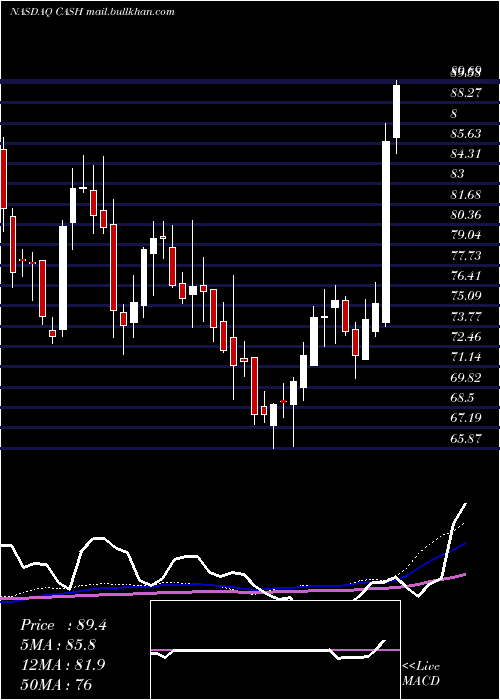500x700 pixels.
Task: Select the 85.63 price axis label
Action: point(467,133)
